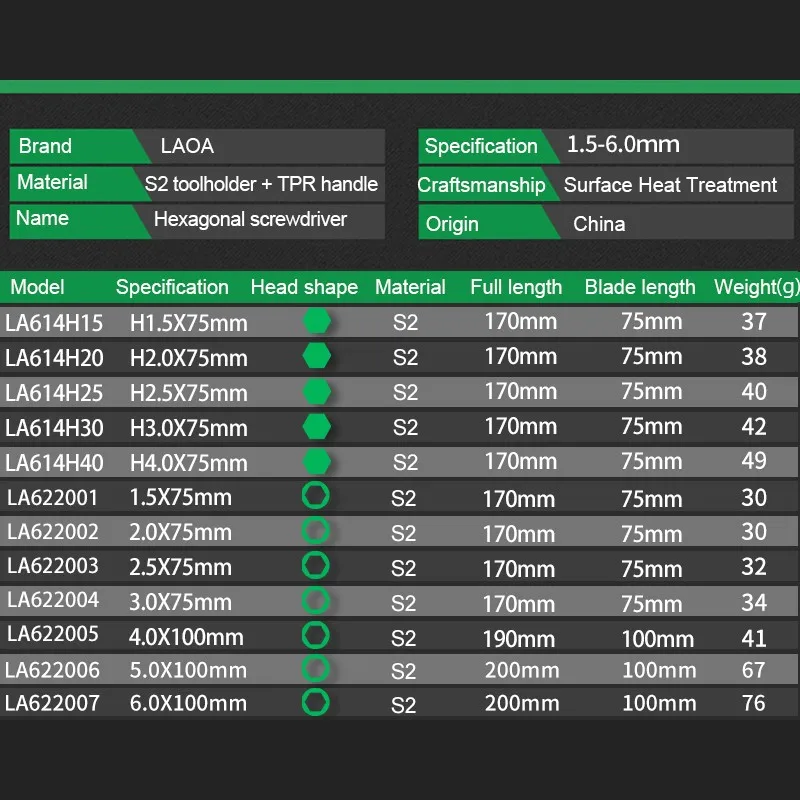Select the hollow hexagon icon in LA622004 row
Screen dimensions: 800x800
point(315,601)
